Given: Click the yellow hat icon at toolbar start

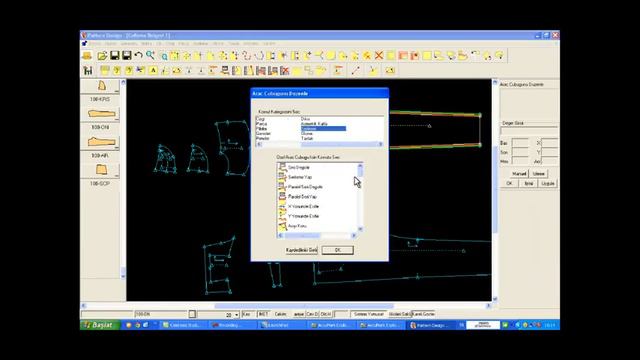Looking at the screenshot, I should point(87,56).
